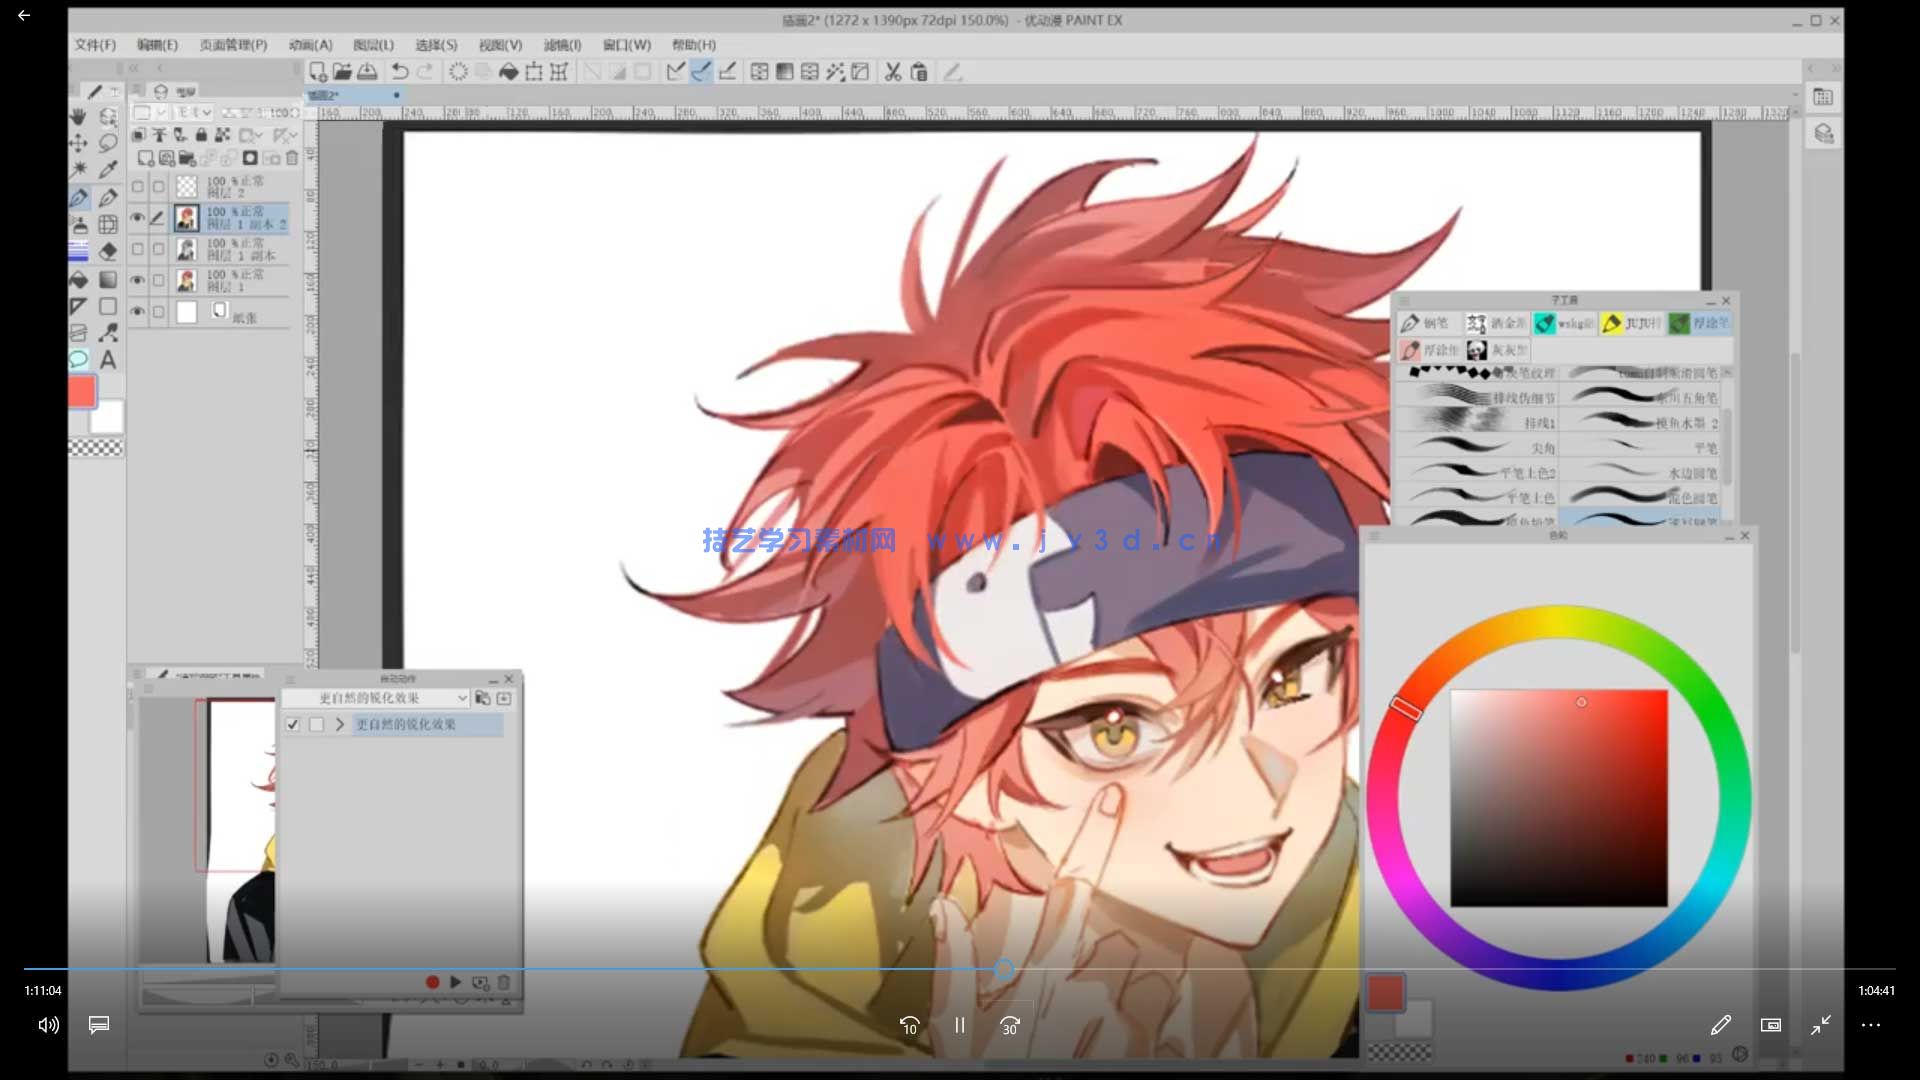This screenshot has width=1920, height=1080.
Task: Select the Eyedropper tool
Action: 108,169
